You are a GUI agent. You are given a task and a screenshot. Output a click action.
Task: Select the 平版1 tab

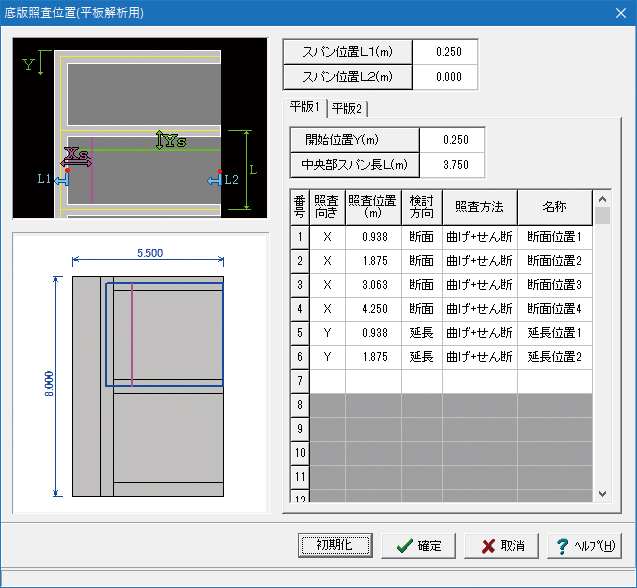click(304, 106)
